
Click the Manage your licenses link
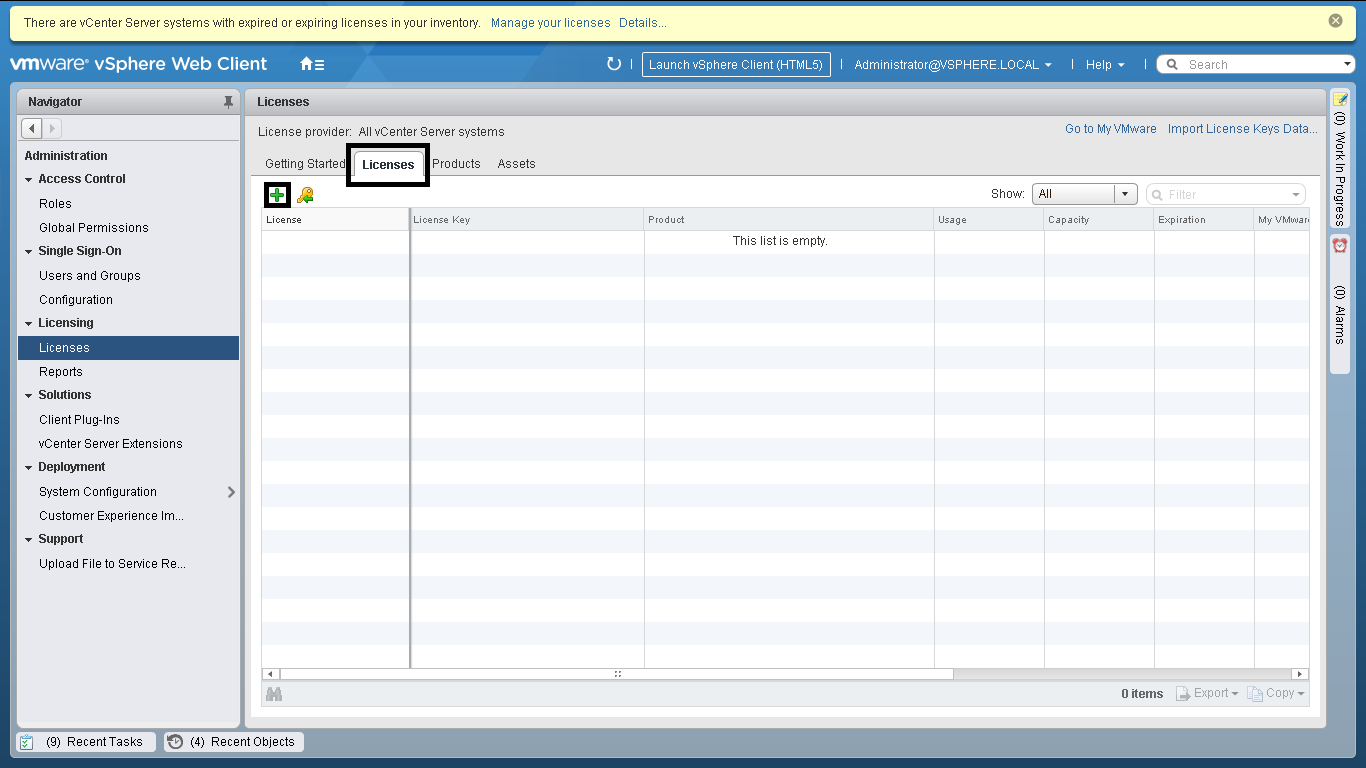550,22
